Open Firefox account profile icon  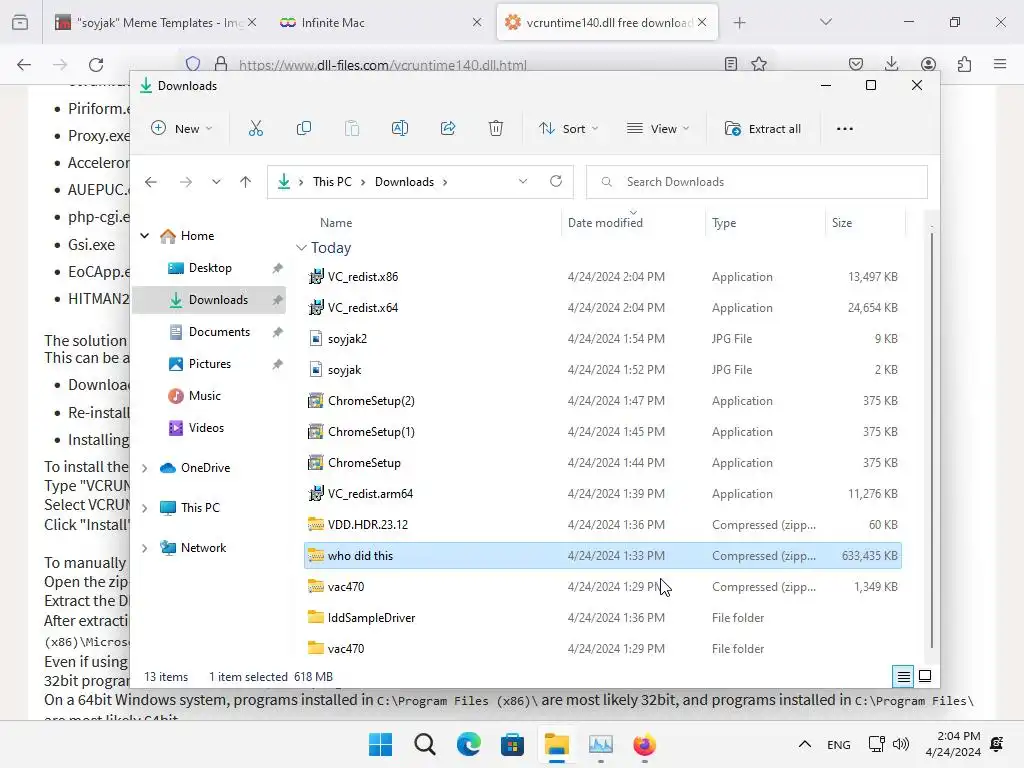pos(928,64)
